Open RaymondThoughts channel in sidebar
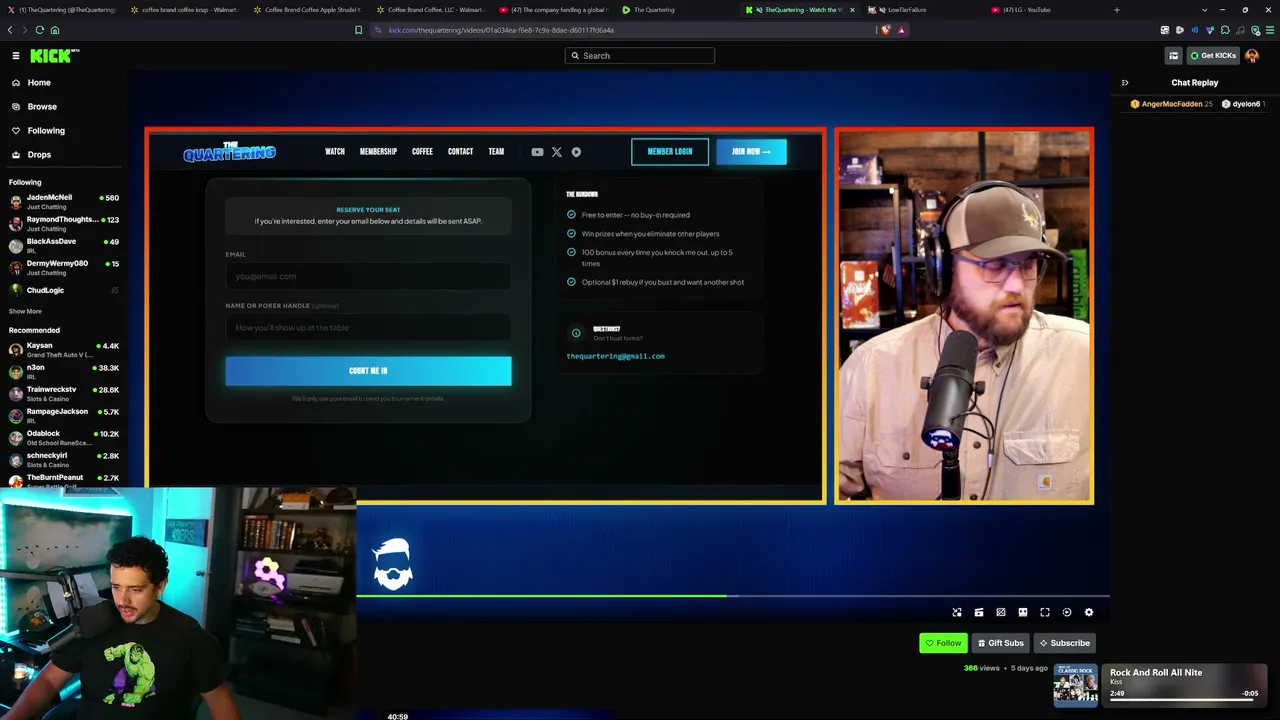The image size is (1280, 720). (x=64, y=224)
